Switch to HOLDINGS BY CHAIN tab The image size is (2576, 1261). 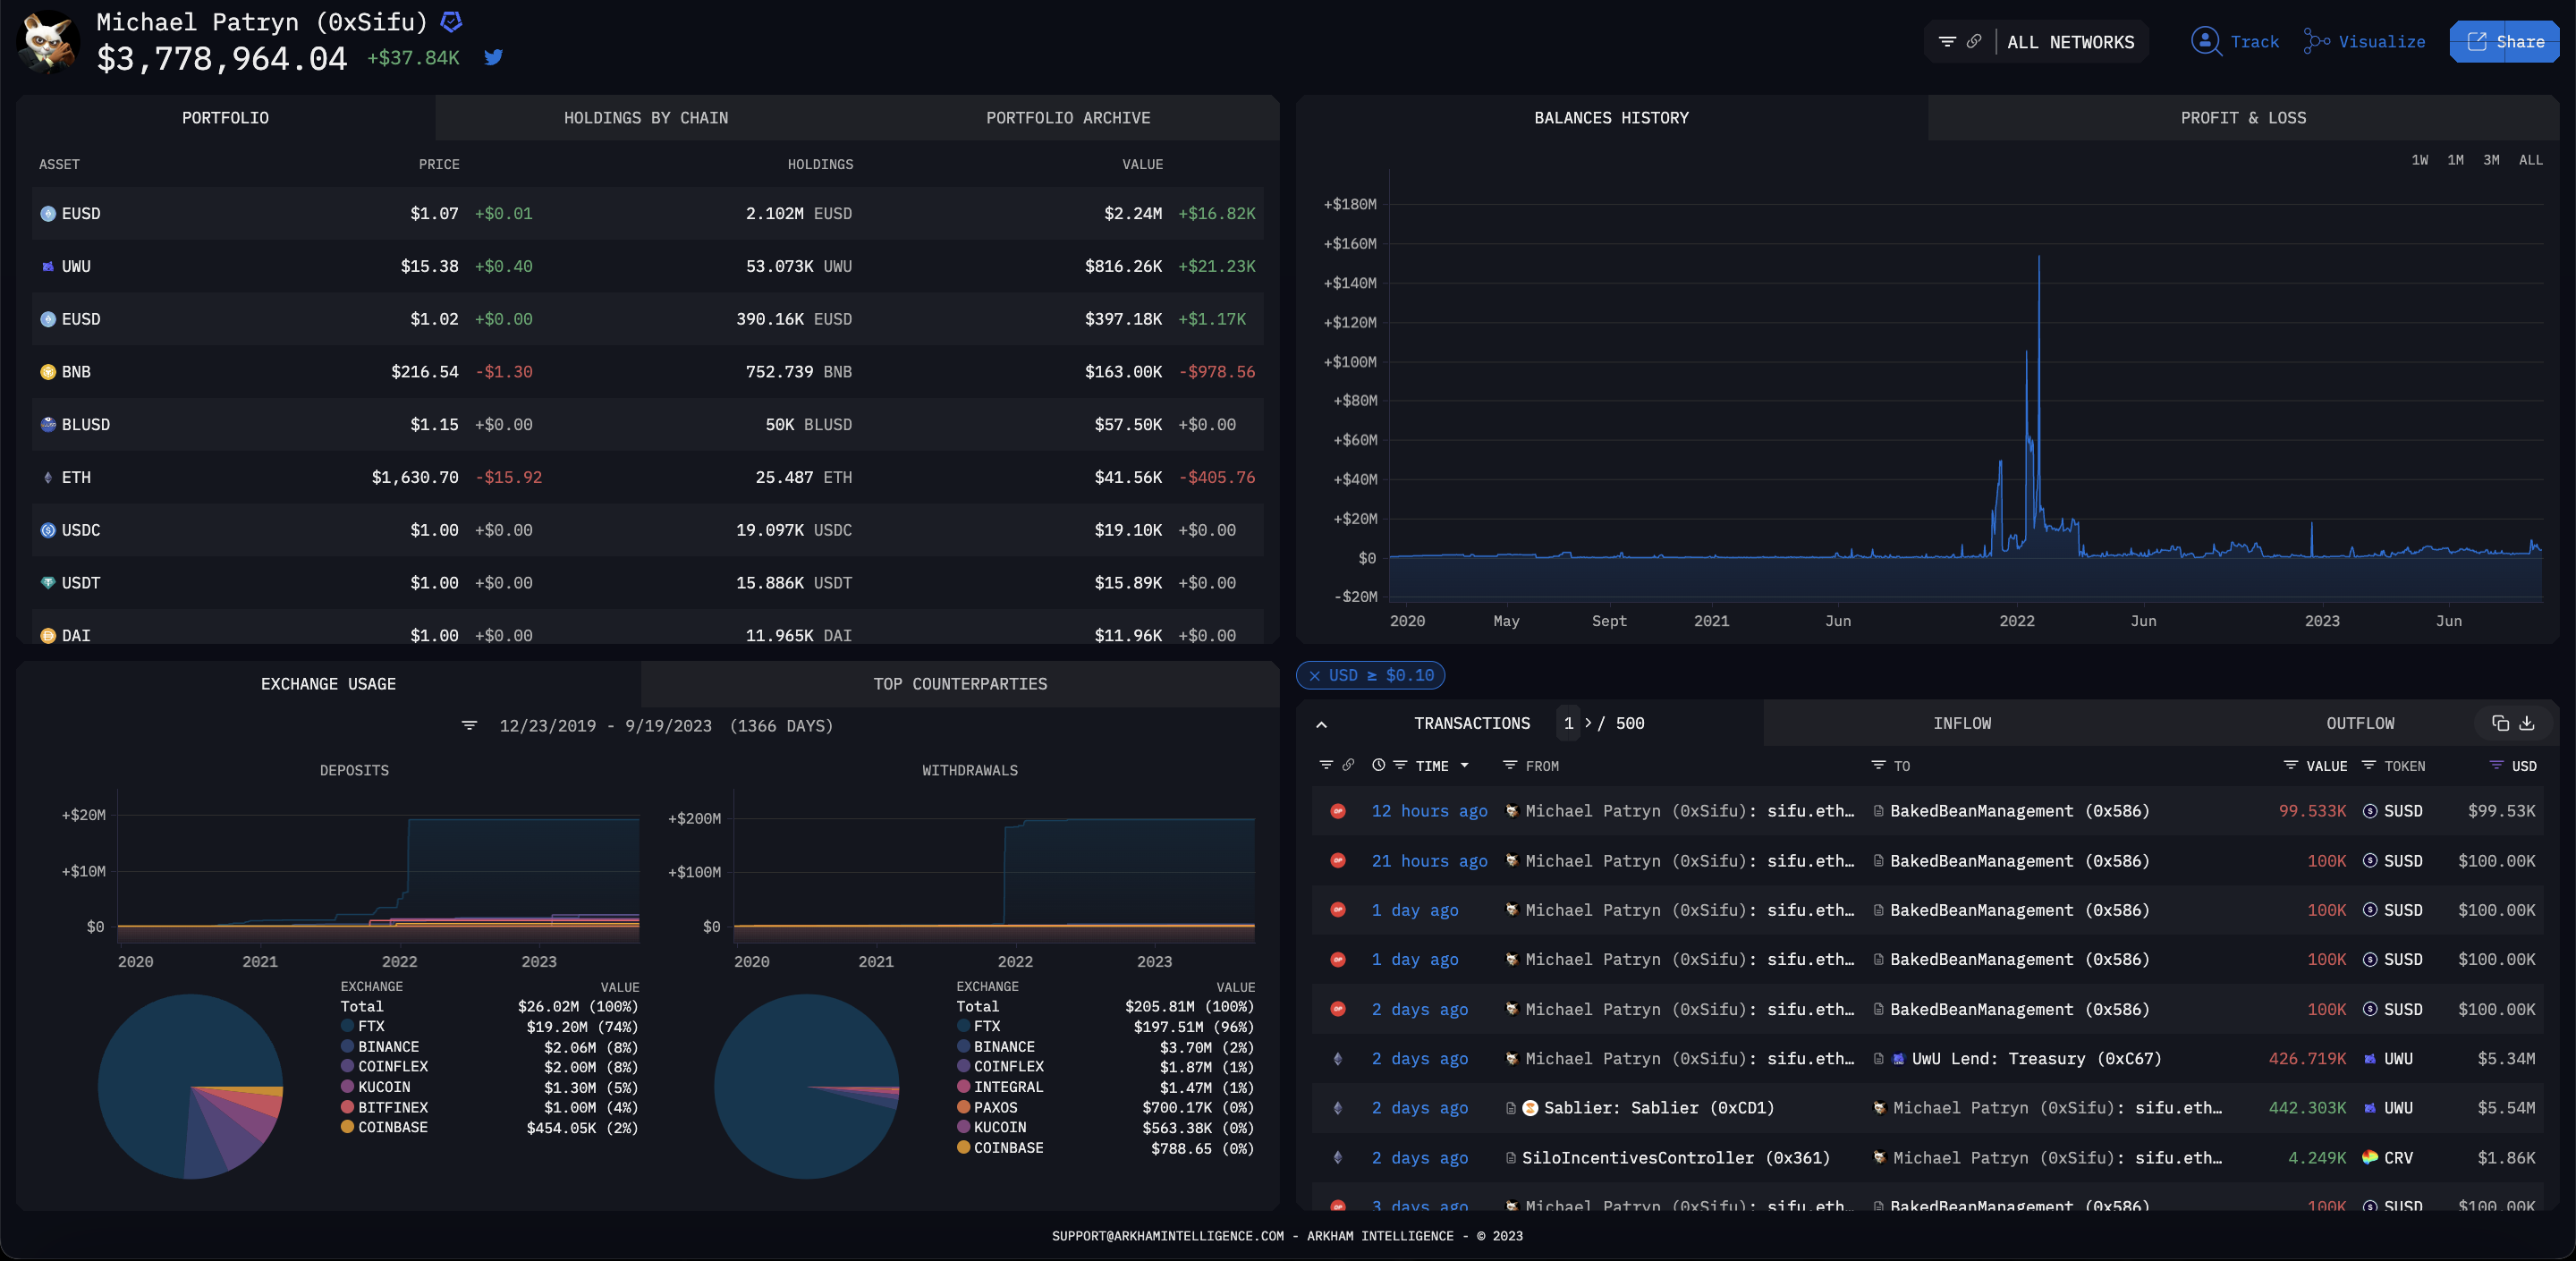point(645,118)
